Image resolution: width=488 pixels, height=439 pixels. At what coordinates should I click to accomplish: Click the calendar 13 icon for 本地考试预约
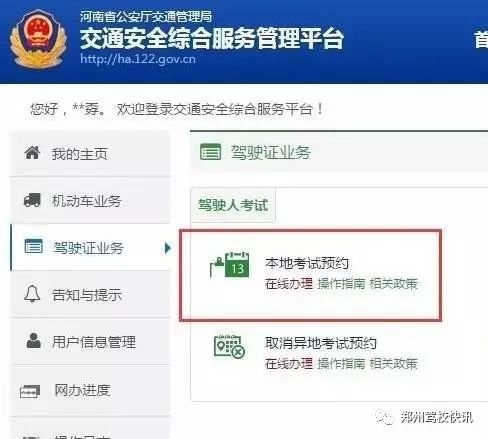click(x=230, y=265)
